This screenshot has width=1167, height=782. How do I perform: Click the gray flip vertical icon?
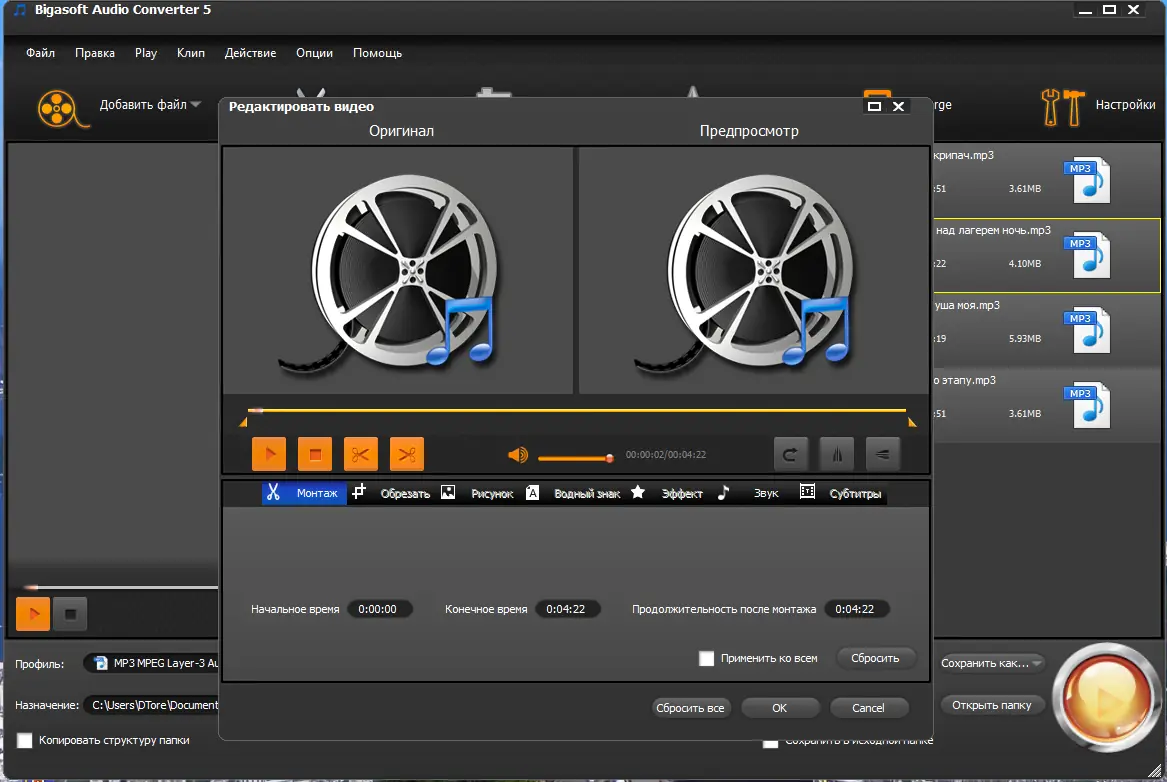[883, 454]
